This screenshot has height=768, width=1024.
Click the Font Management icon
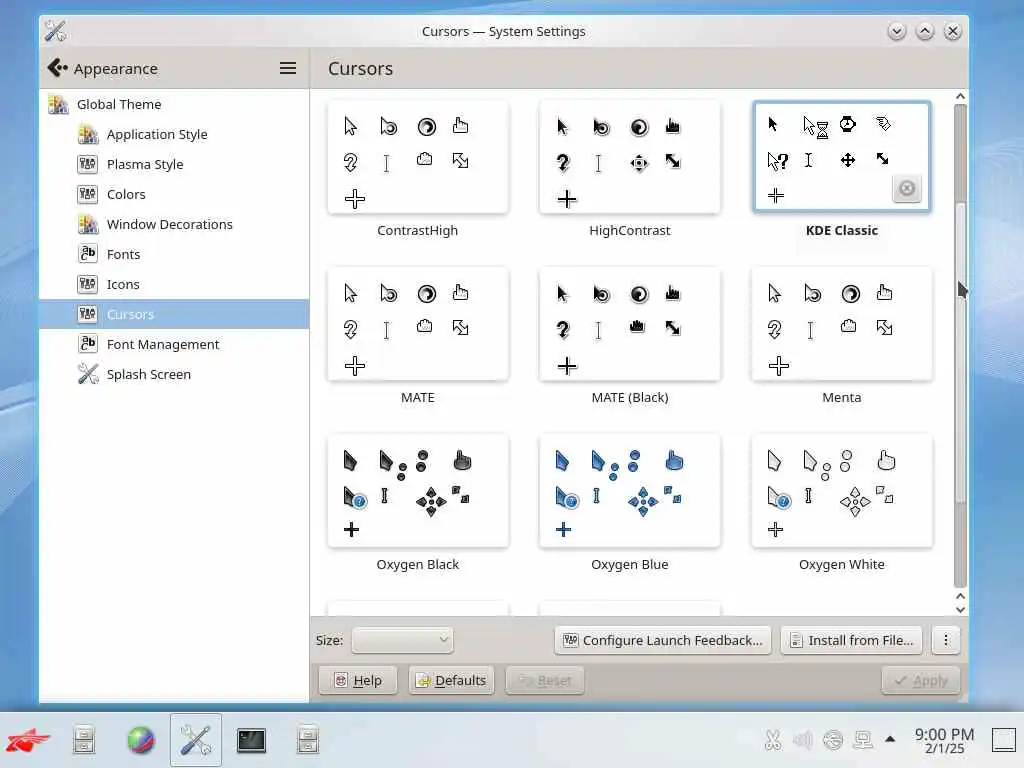point(88,344)
